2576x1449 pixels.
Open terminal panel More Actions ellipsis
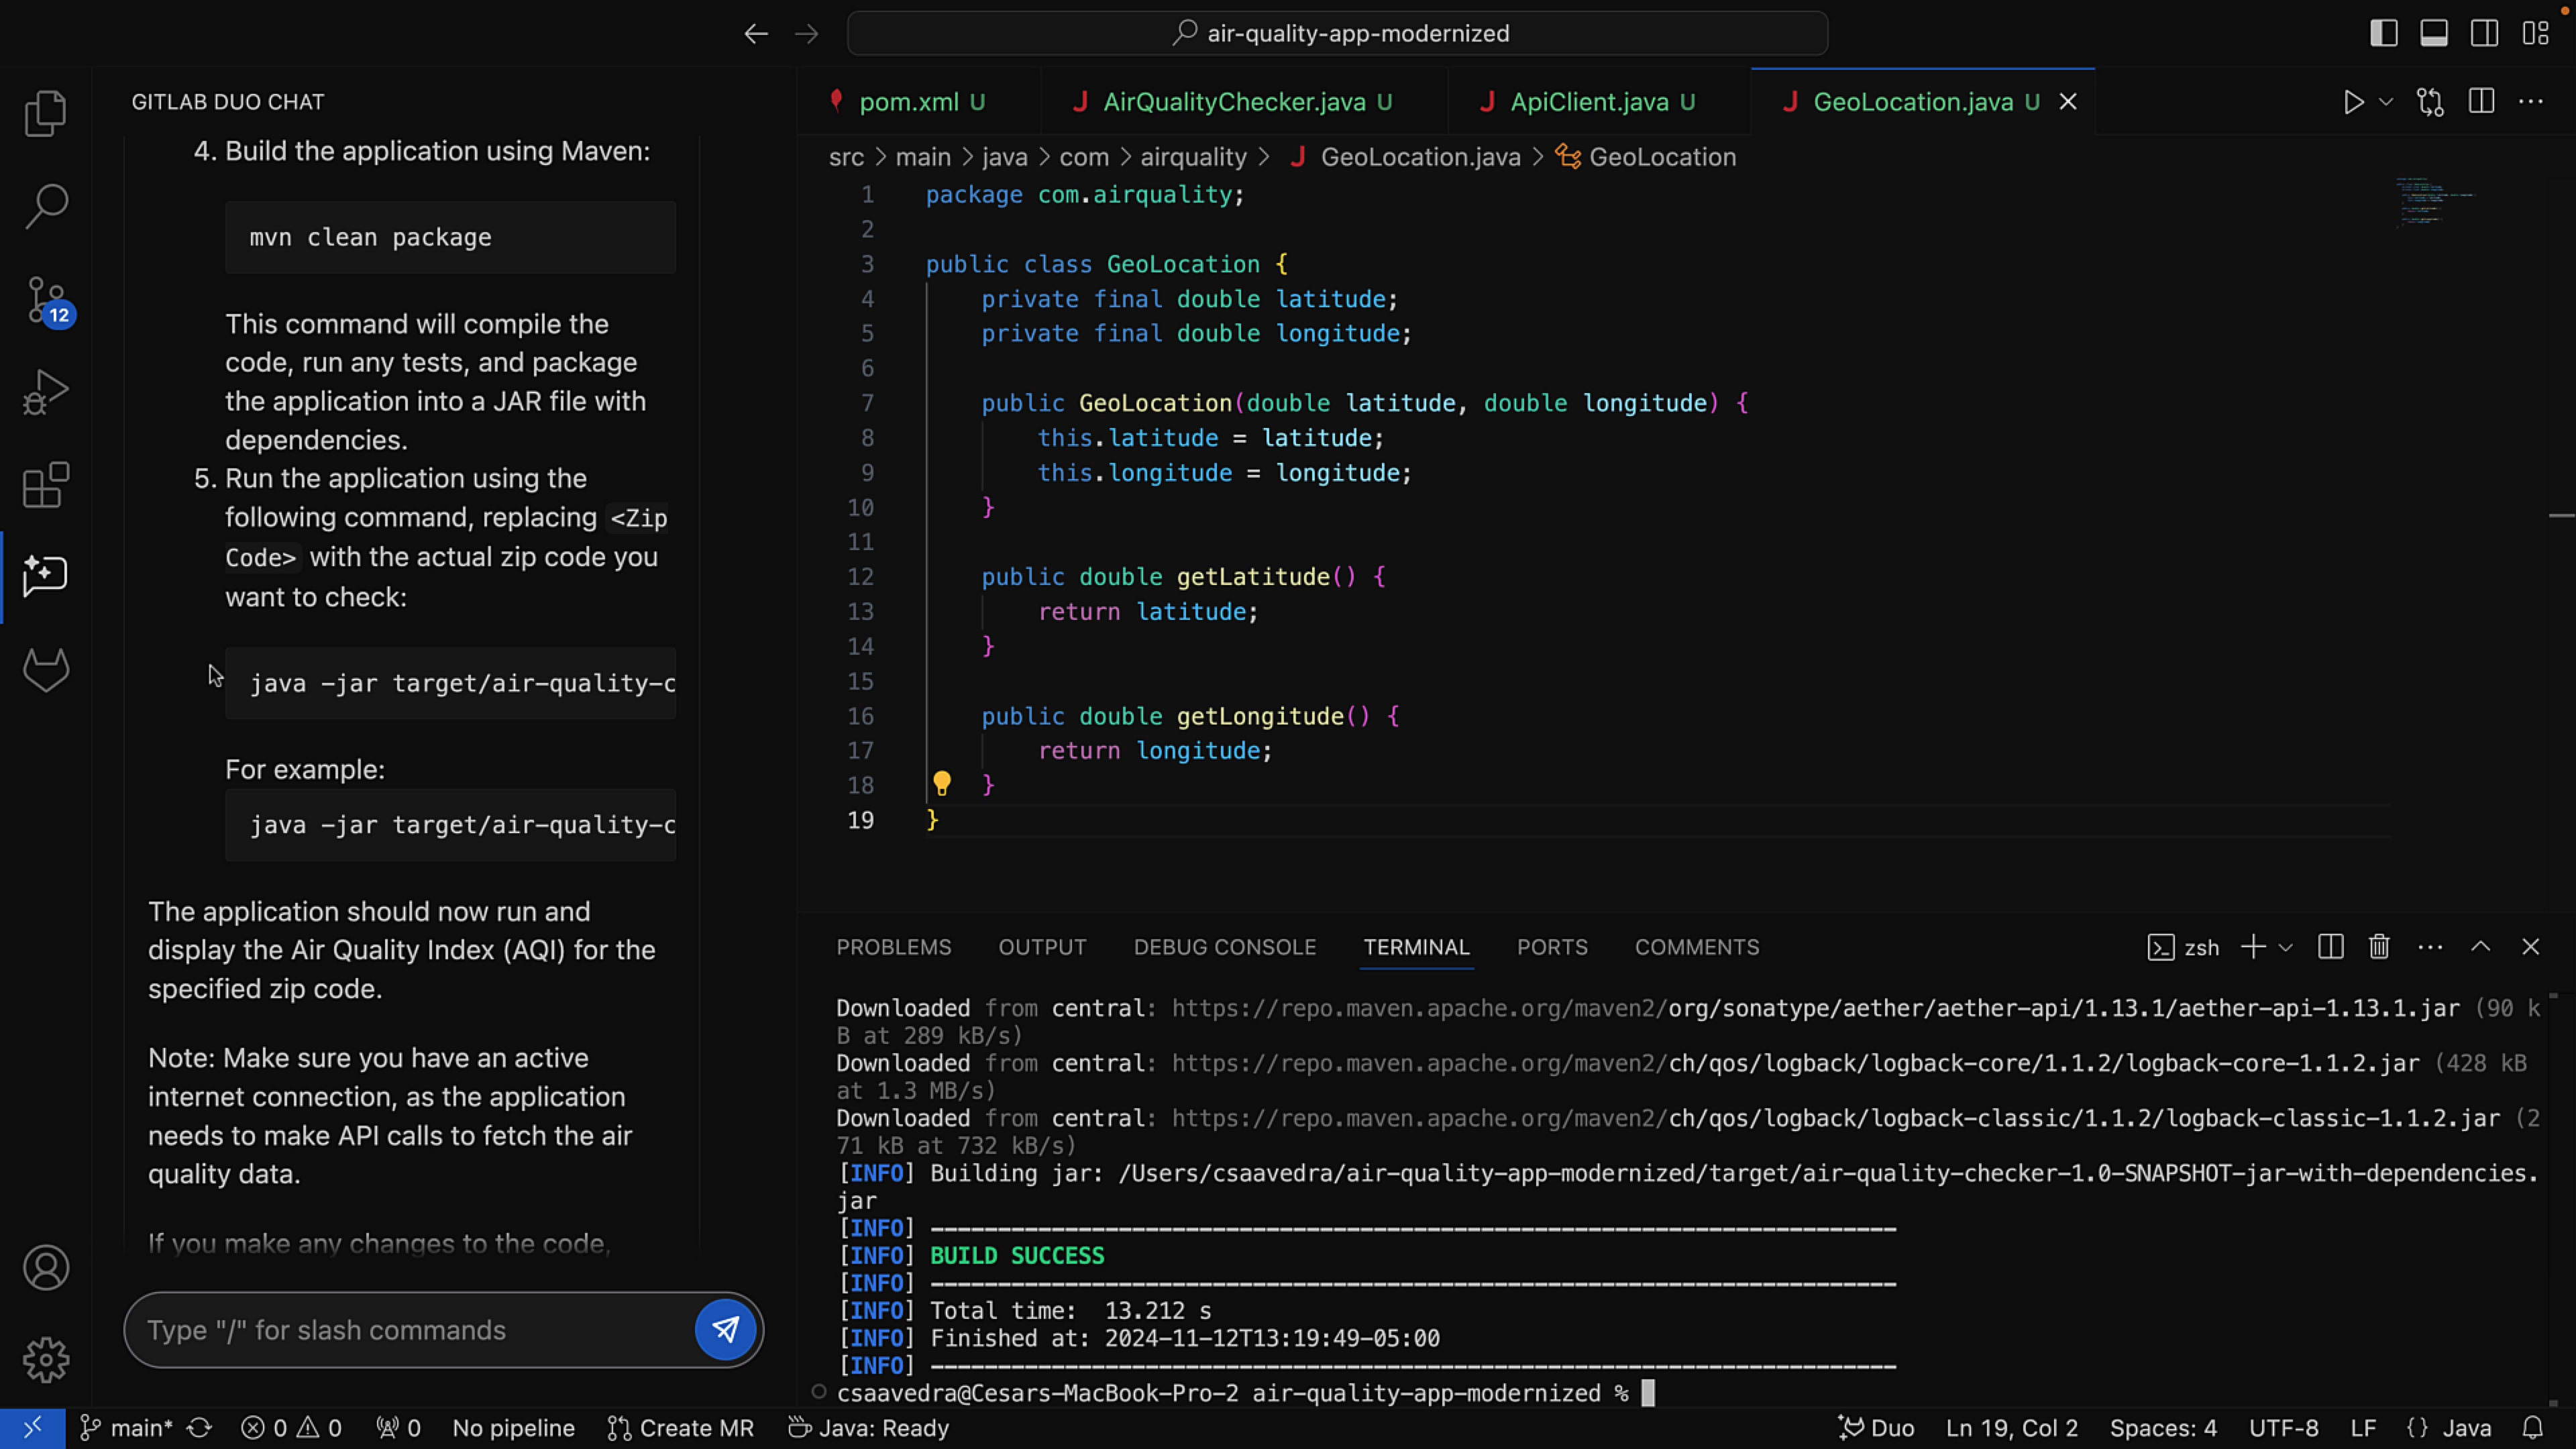2430,947
